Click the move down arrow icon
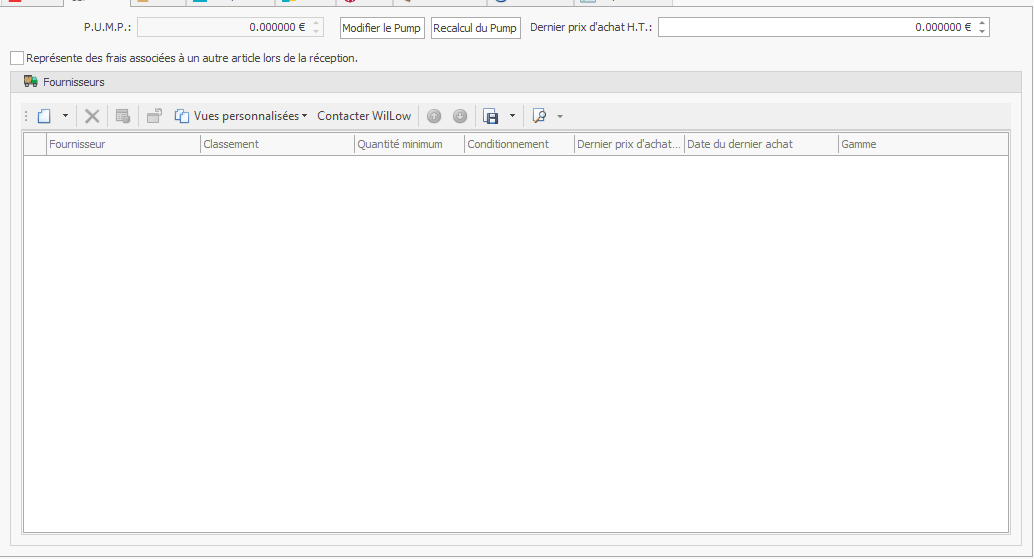 tap(460, 116)
